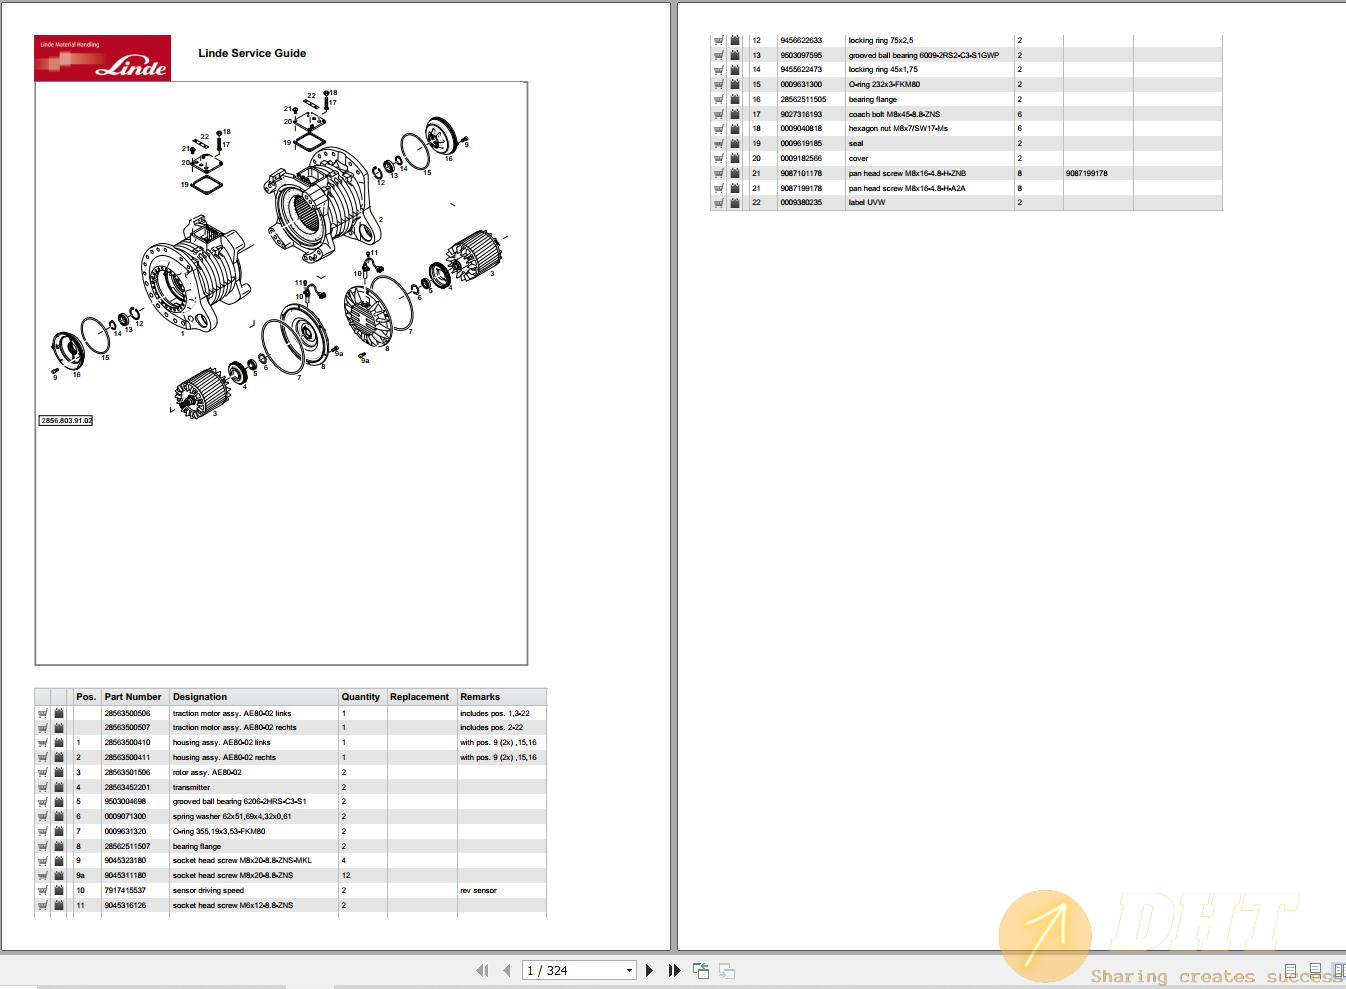Click the Replacement column header
This screenshot has height=989, width=1346.
pos(420,697)
